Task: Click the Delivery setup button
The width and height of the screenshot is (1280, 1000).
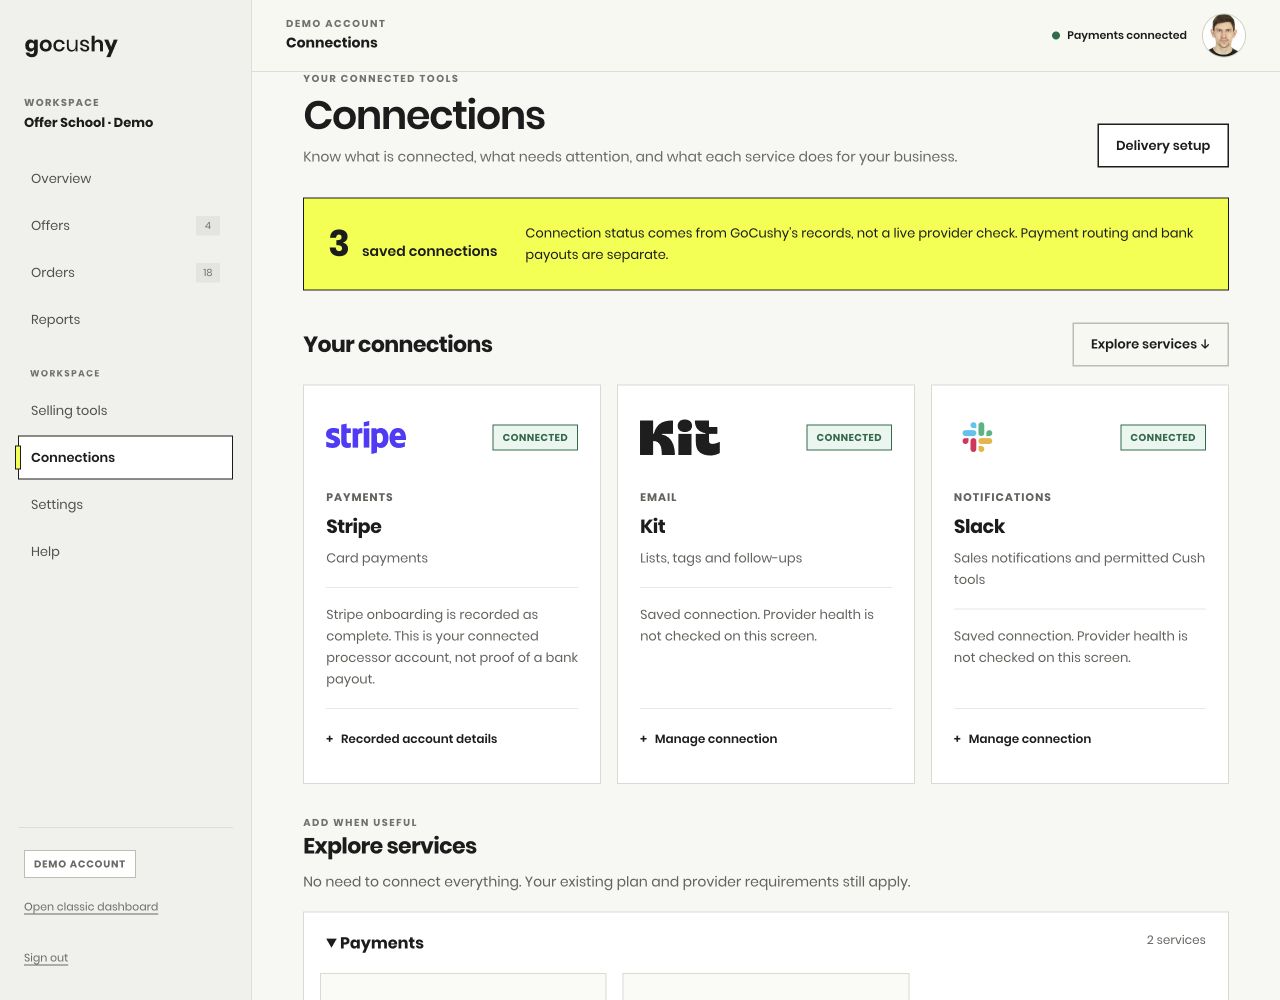Action: (1163, 145)
